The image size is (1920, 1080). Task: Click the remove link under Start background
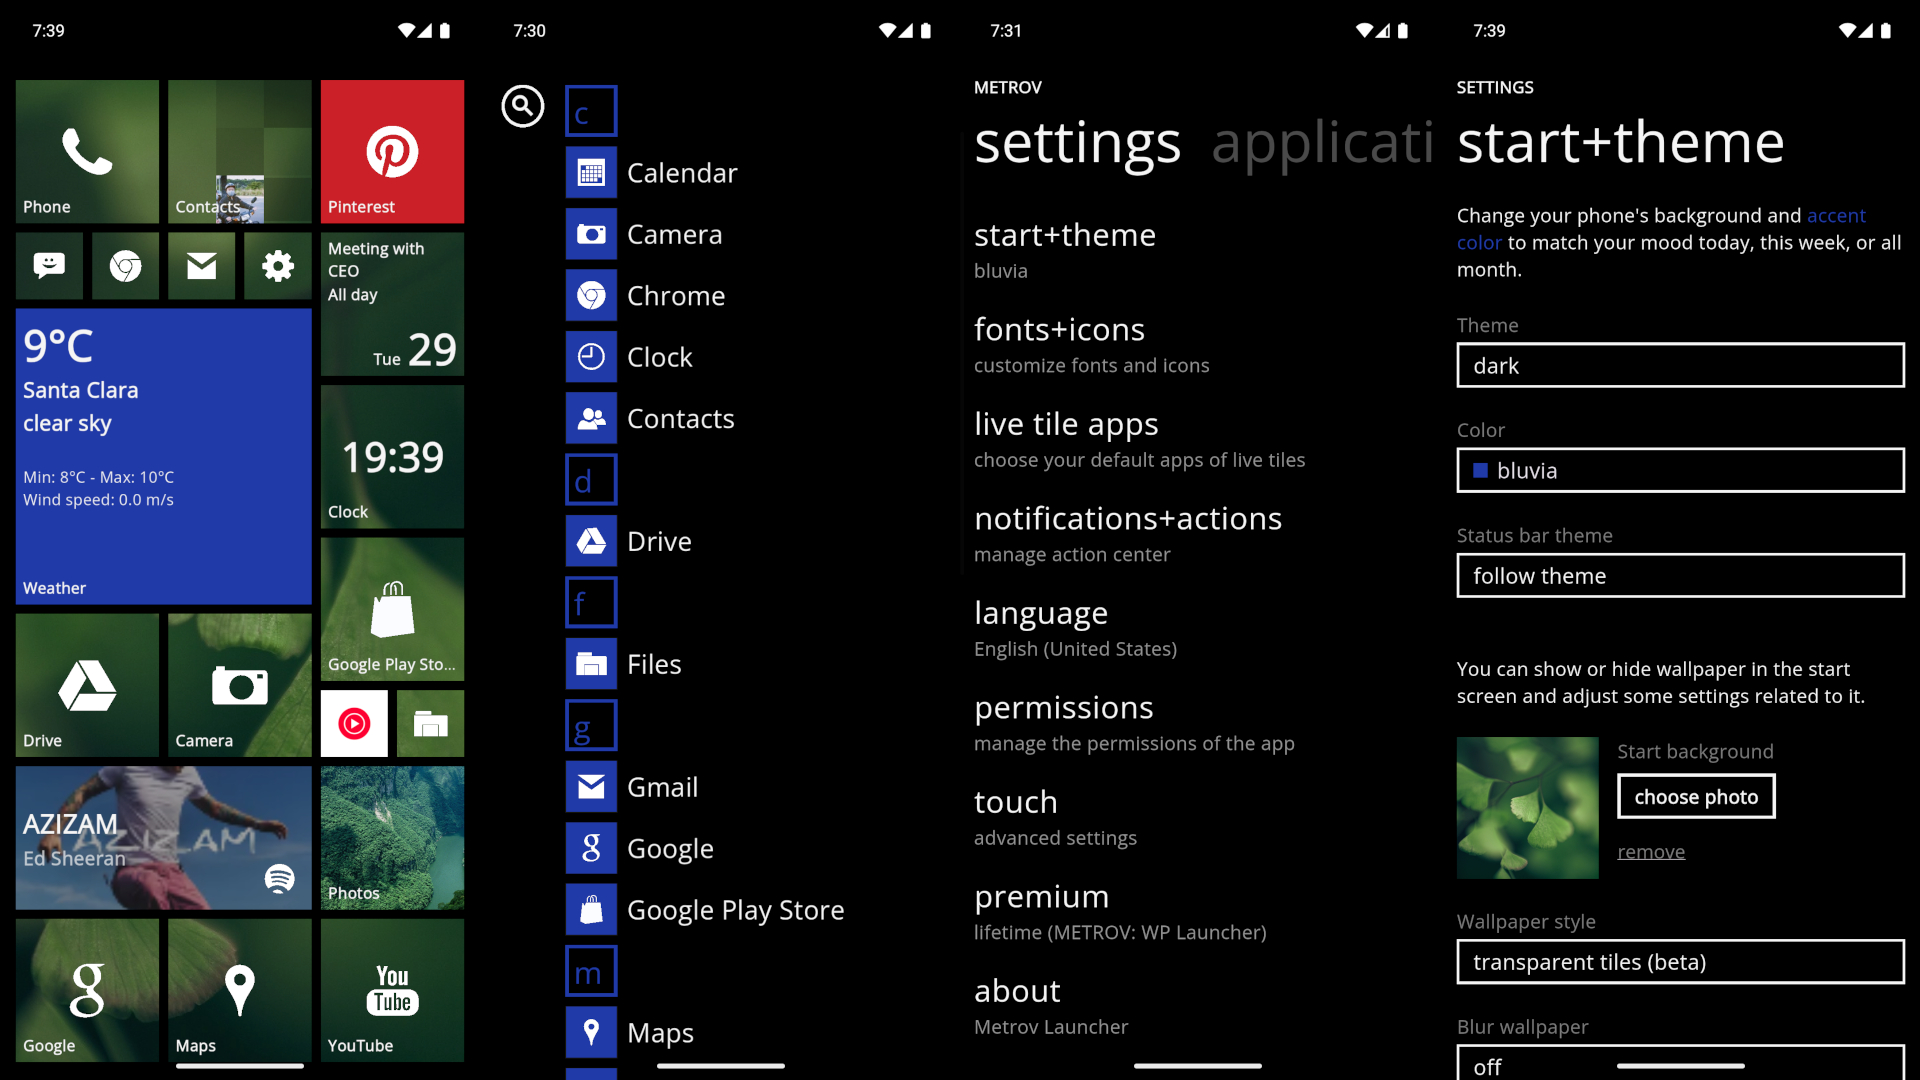click(1650, 851)
